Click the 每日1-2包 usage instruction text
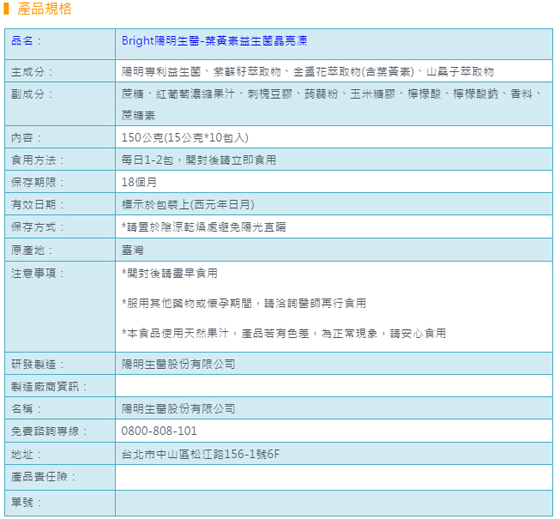 (x=199, y=160)
